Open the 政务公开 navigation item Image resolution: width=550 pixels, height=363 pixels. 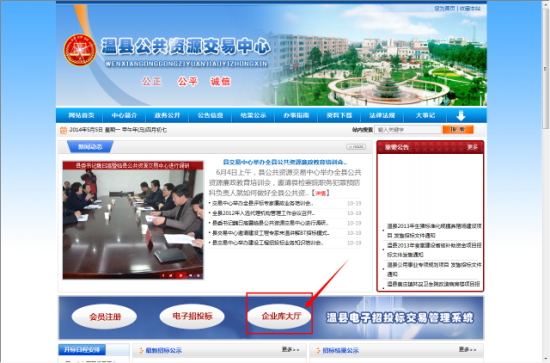(x=167, y=115)
